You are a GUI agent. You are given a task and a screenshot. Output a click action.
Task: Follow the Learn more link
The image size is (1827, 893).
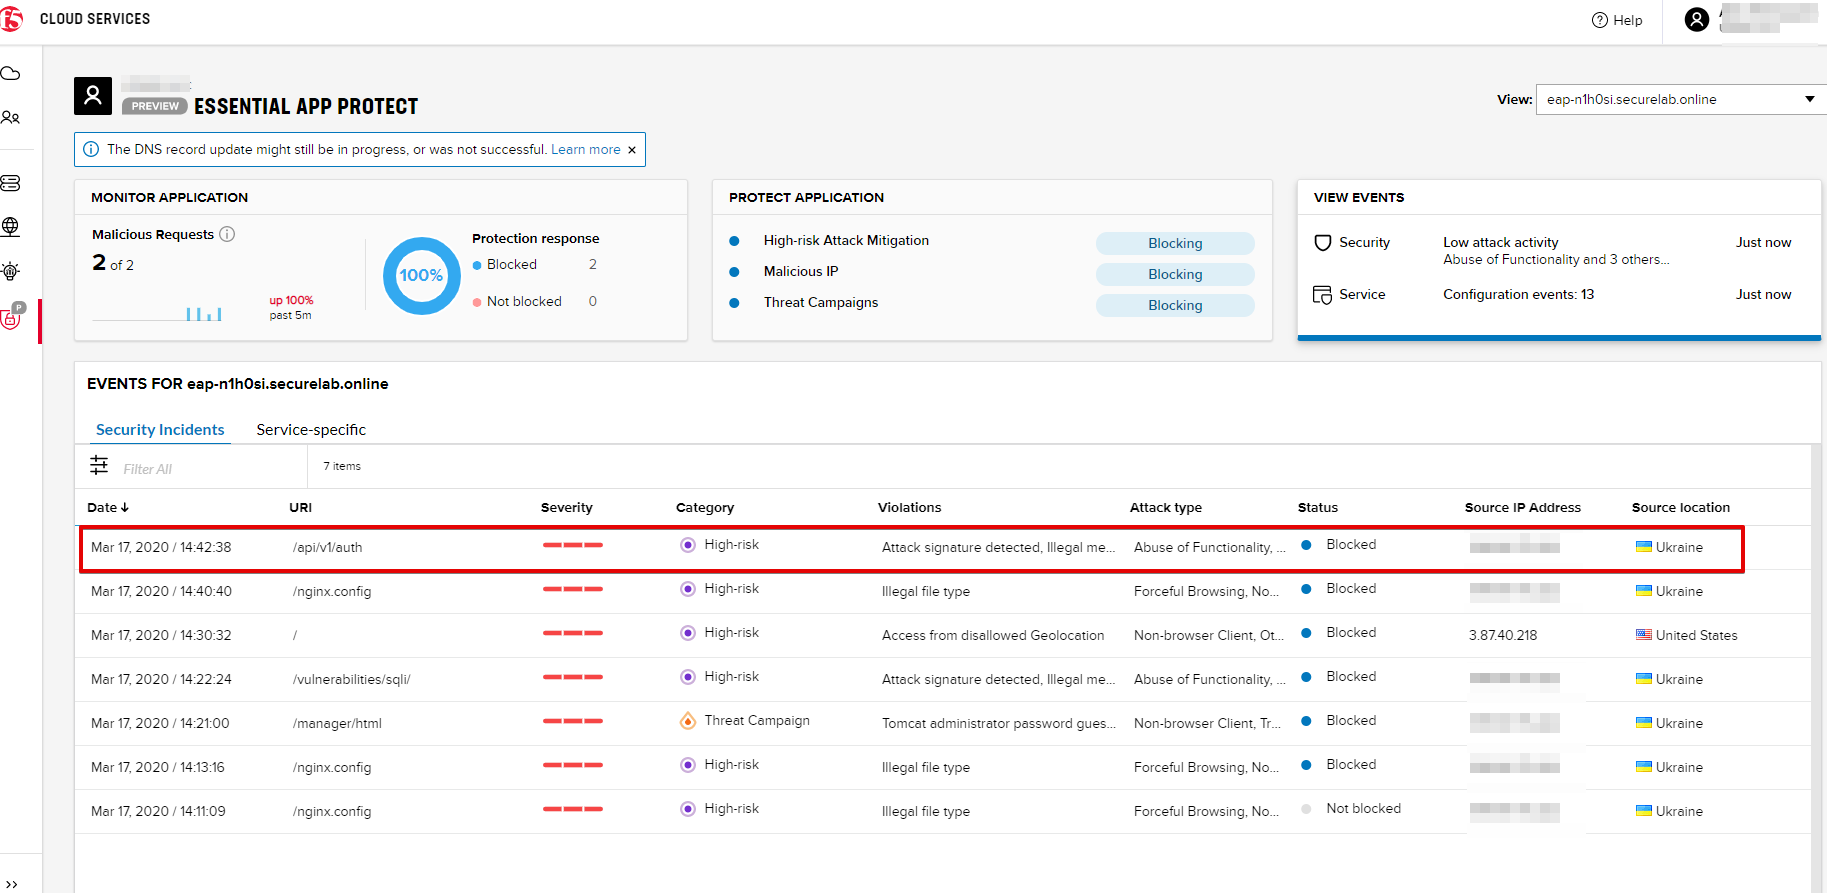(586, 149)
